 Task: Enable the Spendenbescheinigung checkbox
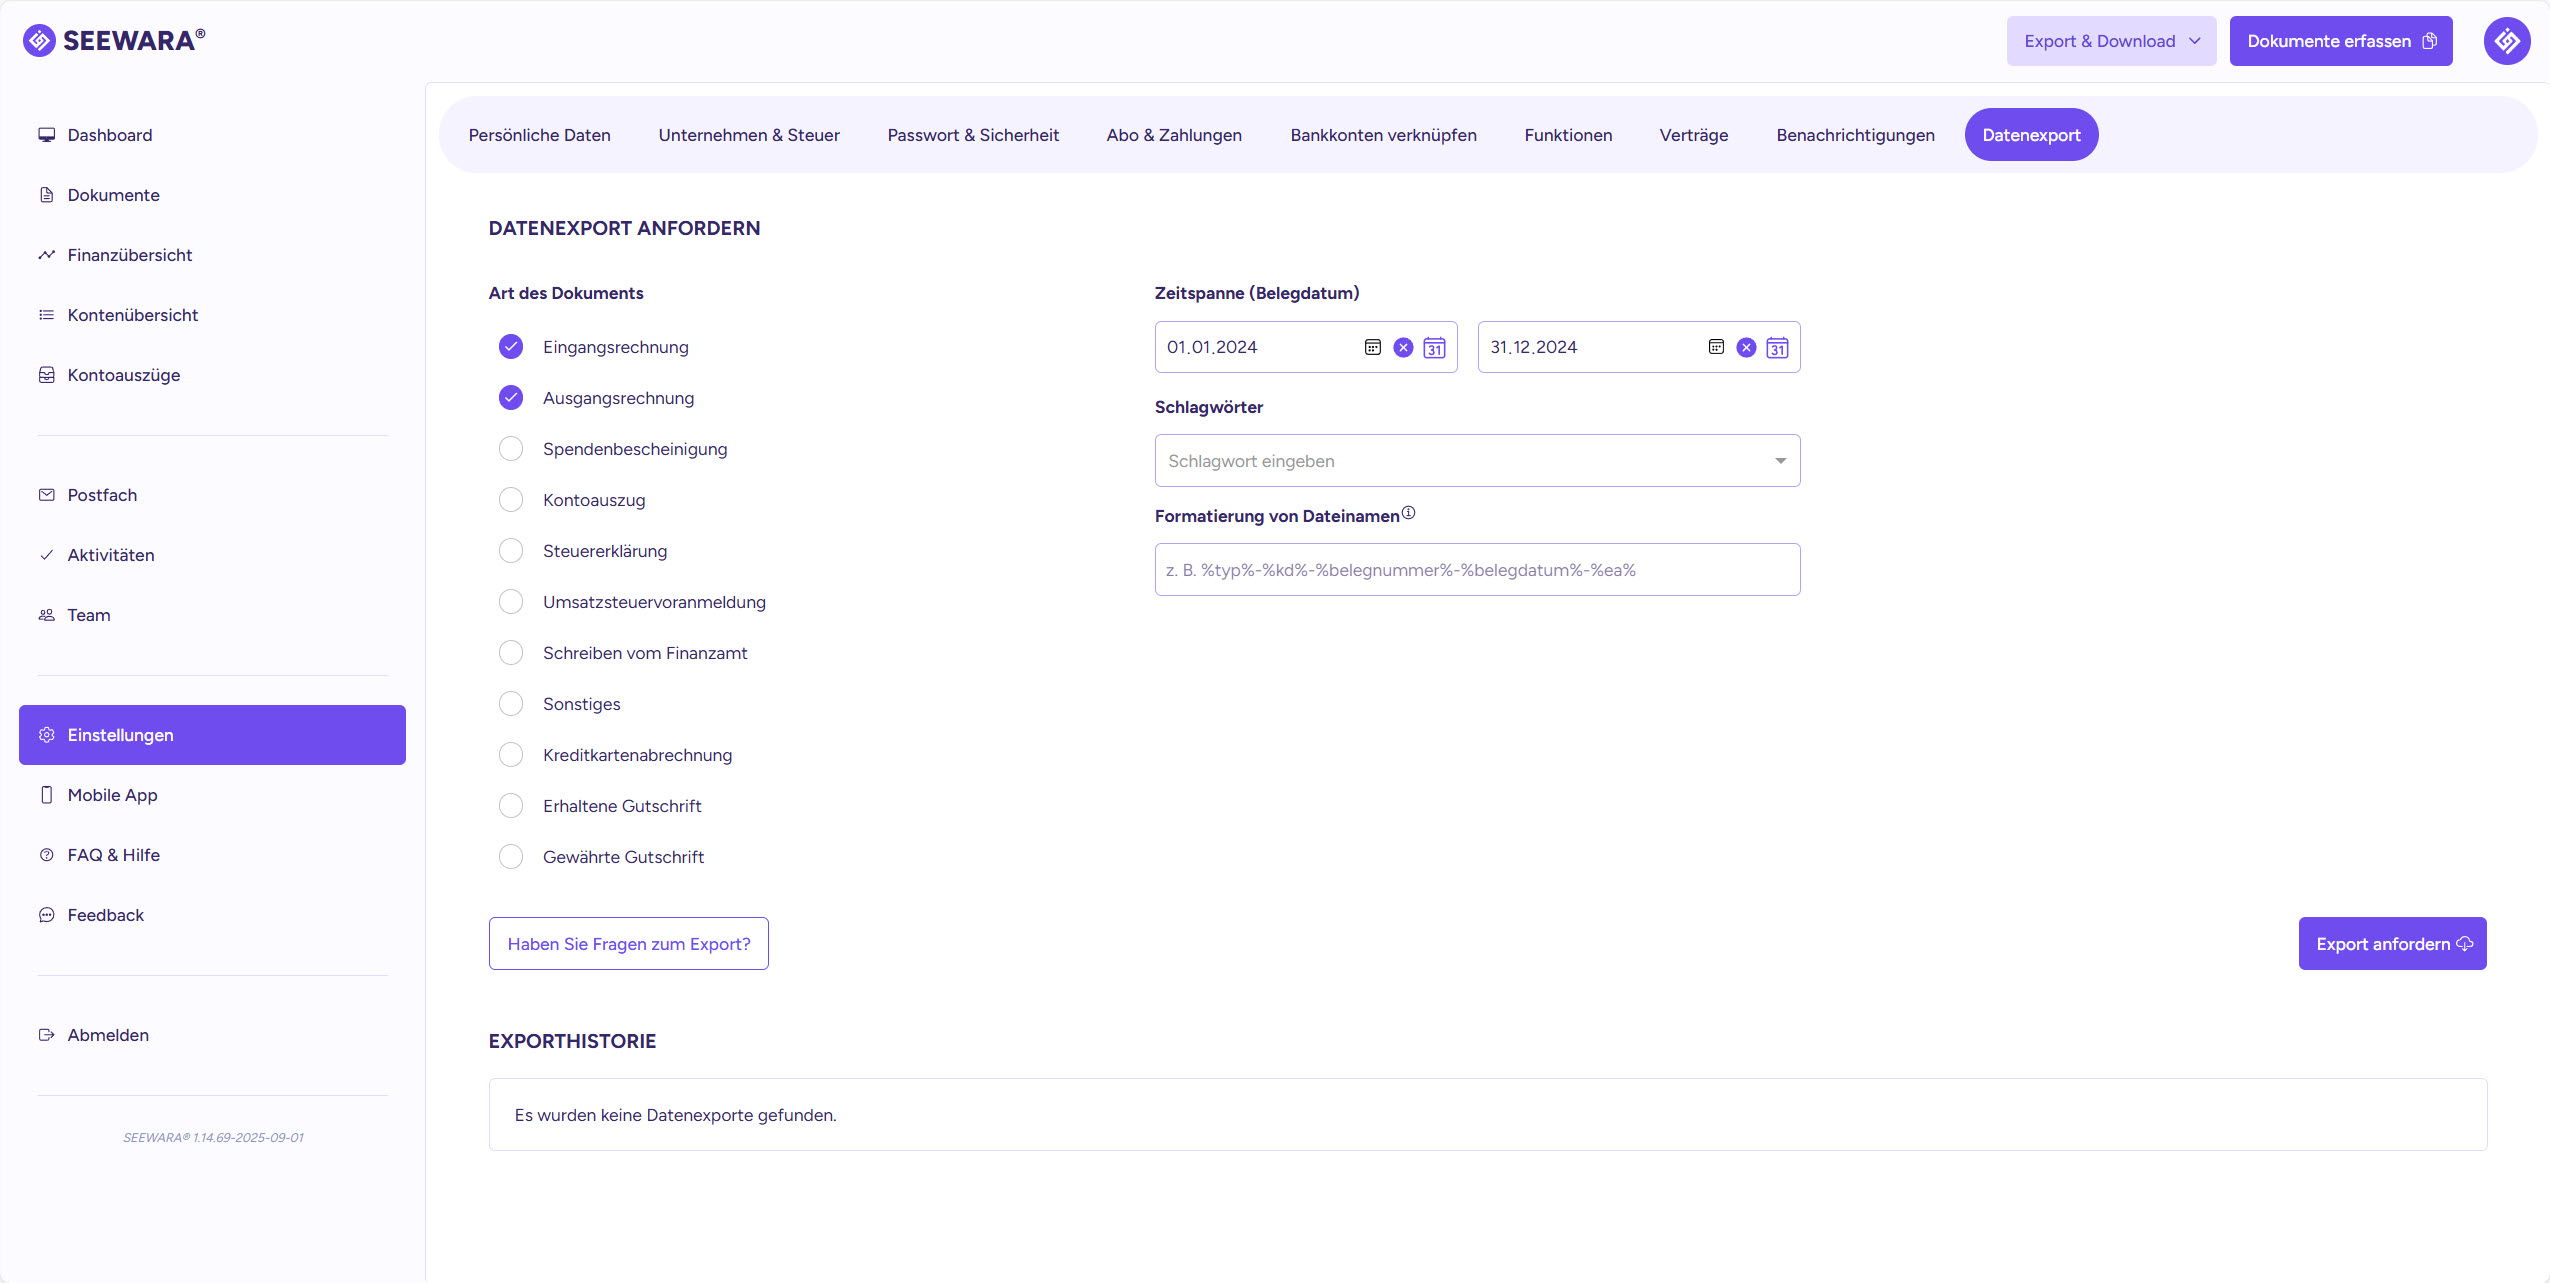(x=511, y=449)
